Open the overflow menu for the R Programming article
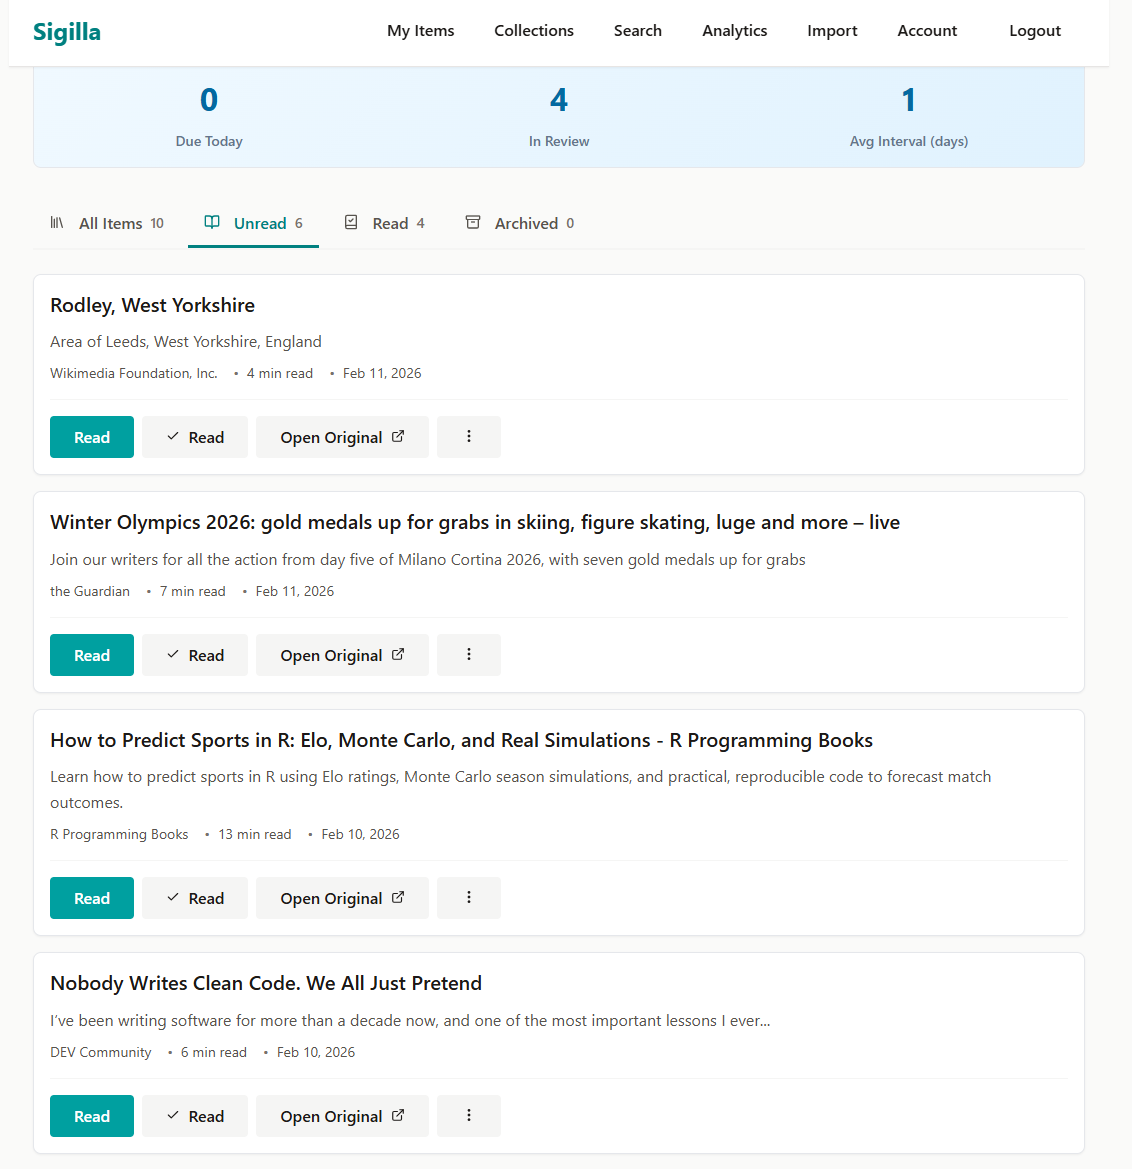 (x=469, y=898)
